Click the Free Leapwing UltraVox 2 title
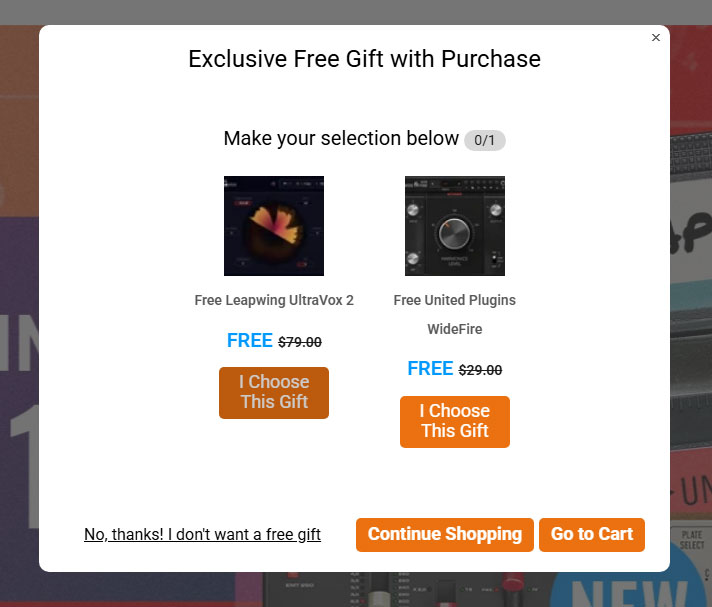The width and height of the screenshot is (712, 607). tap(274, 300)
